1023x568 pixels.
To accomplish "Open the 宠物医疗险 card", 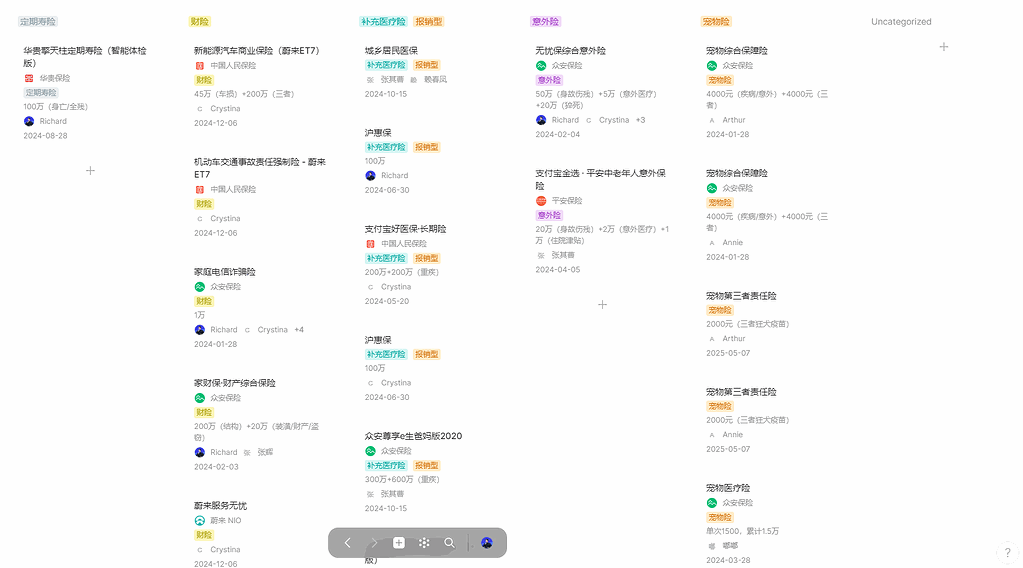I will (x=728, y=488).
